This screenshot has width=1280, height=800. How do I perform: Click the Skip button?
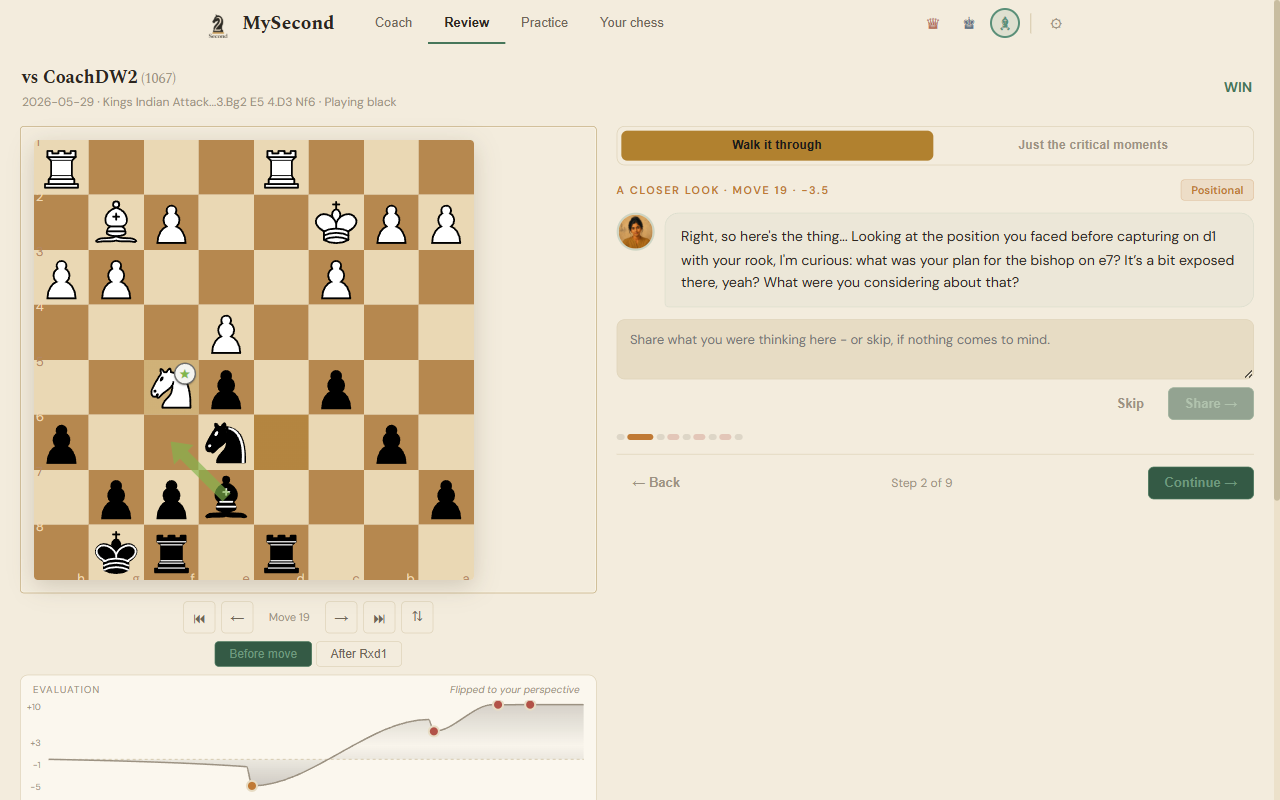[x=1130, y=404]
